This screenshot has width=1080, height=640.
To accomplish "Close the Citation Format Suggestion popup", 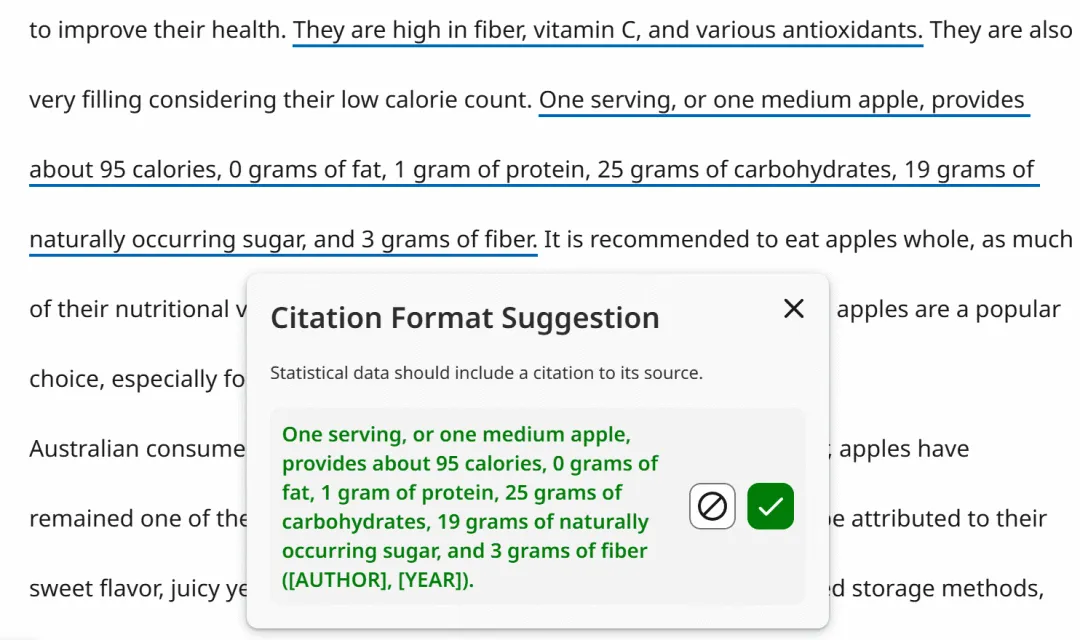I will pos(794,308).
